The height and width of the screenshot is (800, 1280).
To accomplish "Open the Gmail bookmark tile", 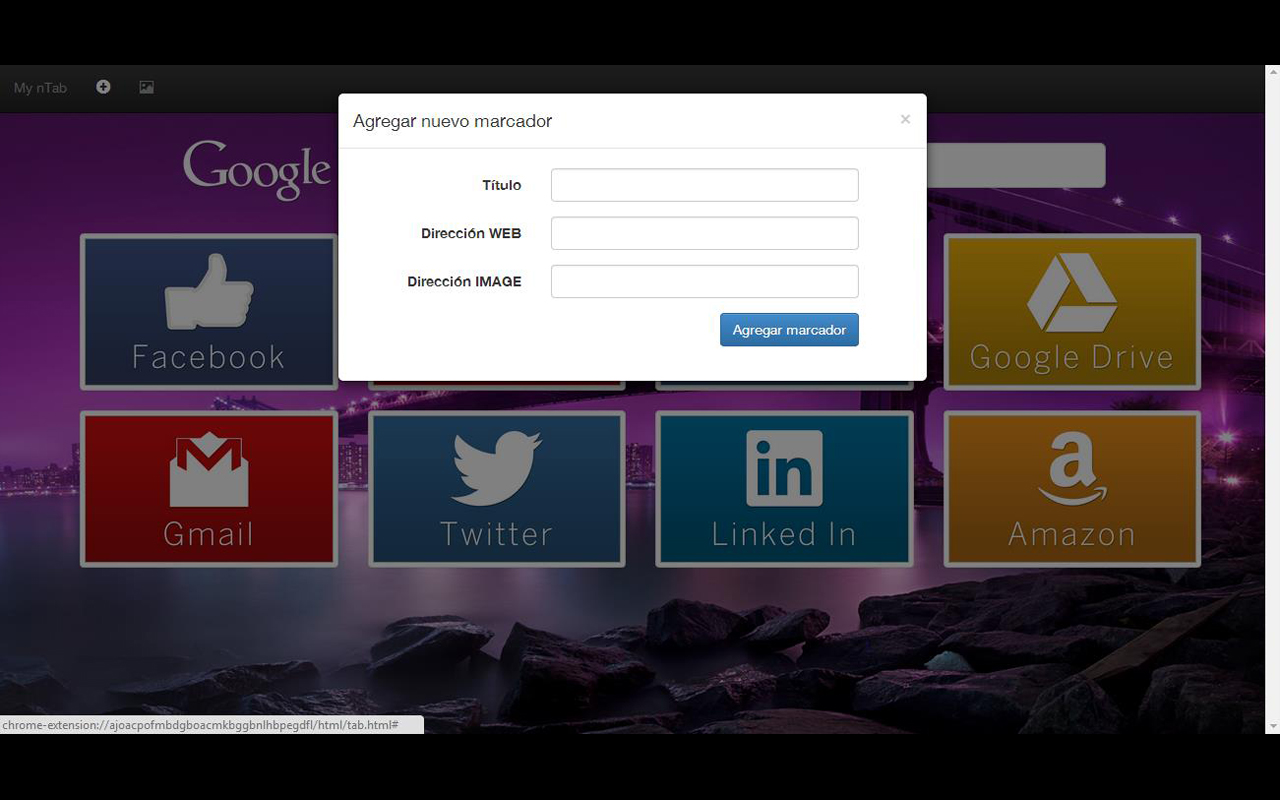I will click(209, 489).
